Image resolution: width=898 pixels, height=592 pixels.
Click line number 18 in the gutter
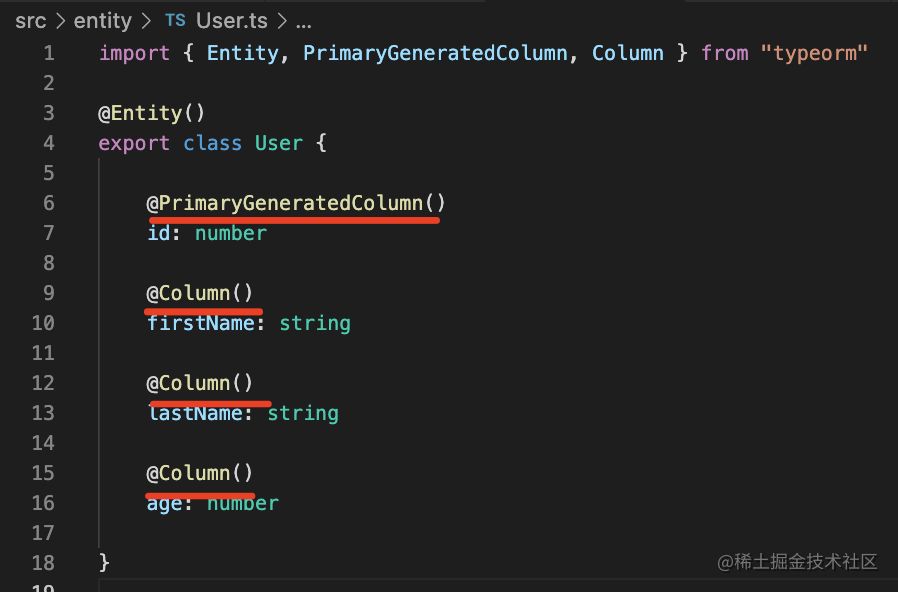43,563
